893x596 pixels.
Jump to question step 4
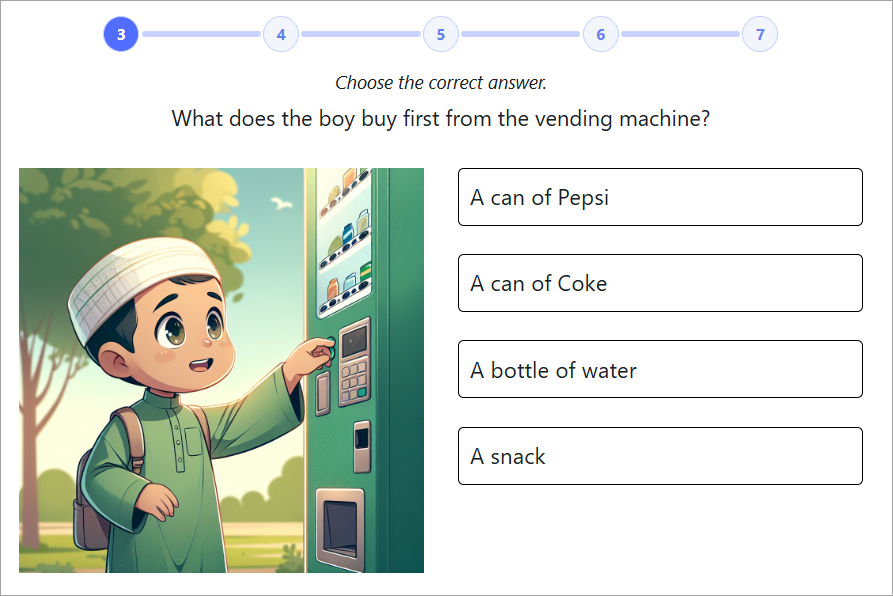pos(281,34)
